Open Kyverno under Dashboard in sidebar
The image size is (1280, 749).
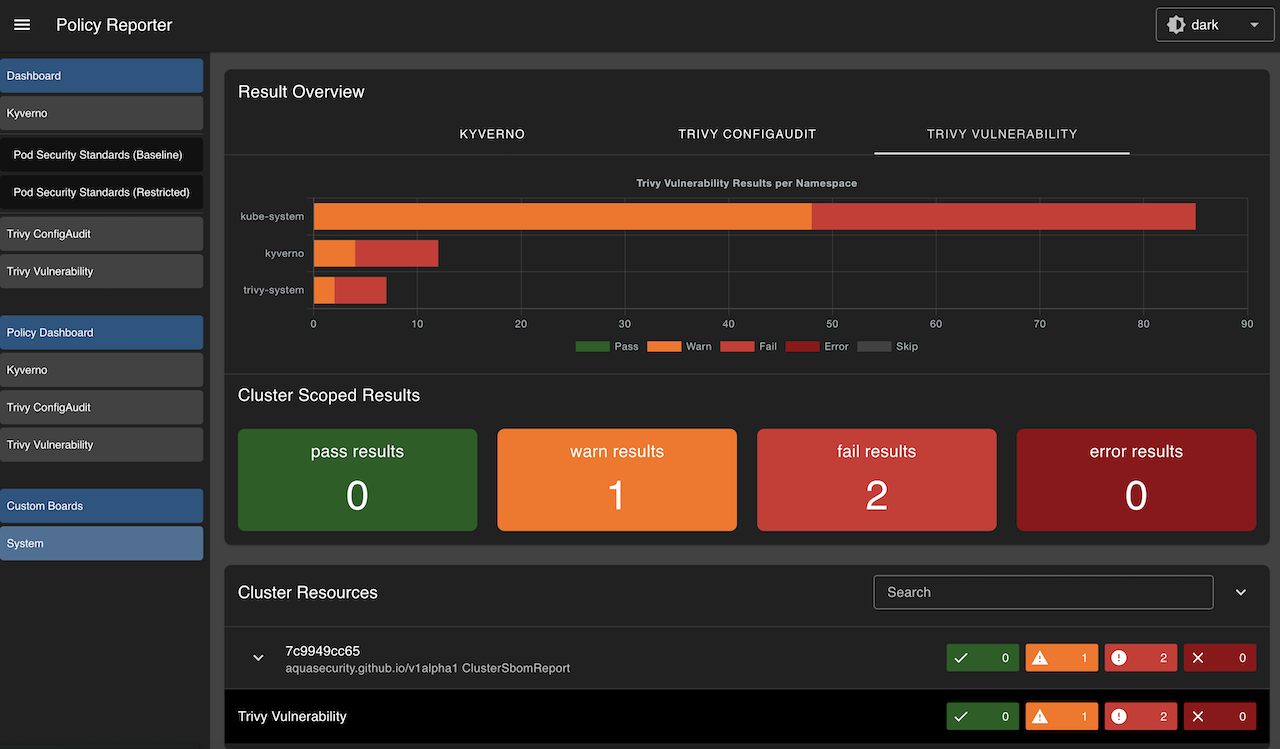coord(101,113)
